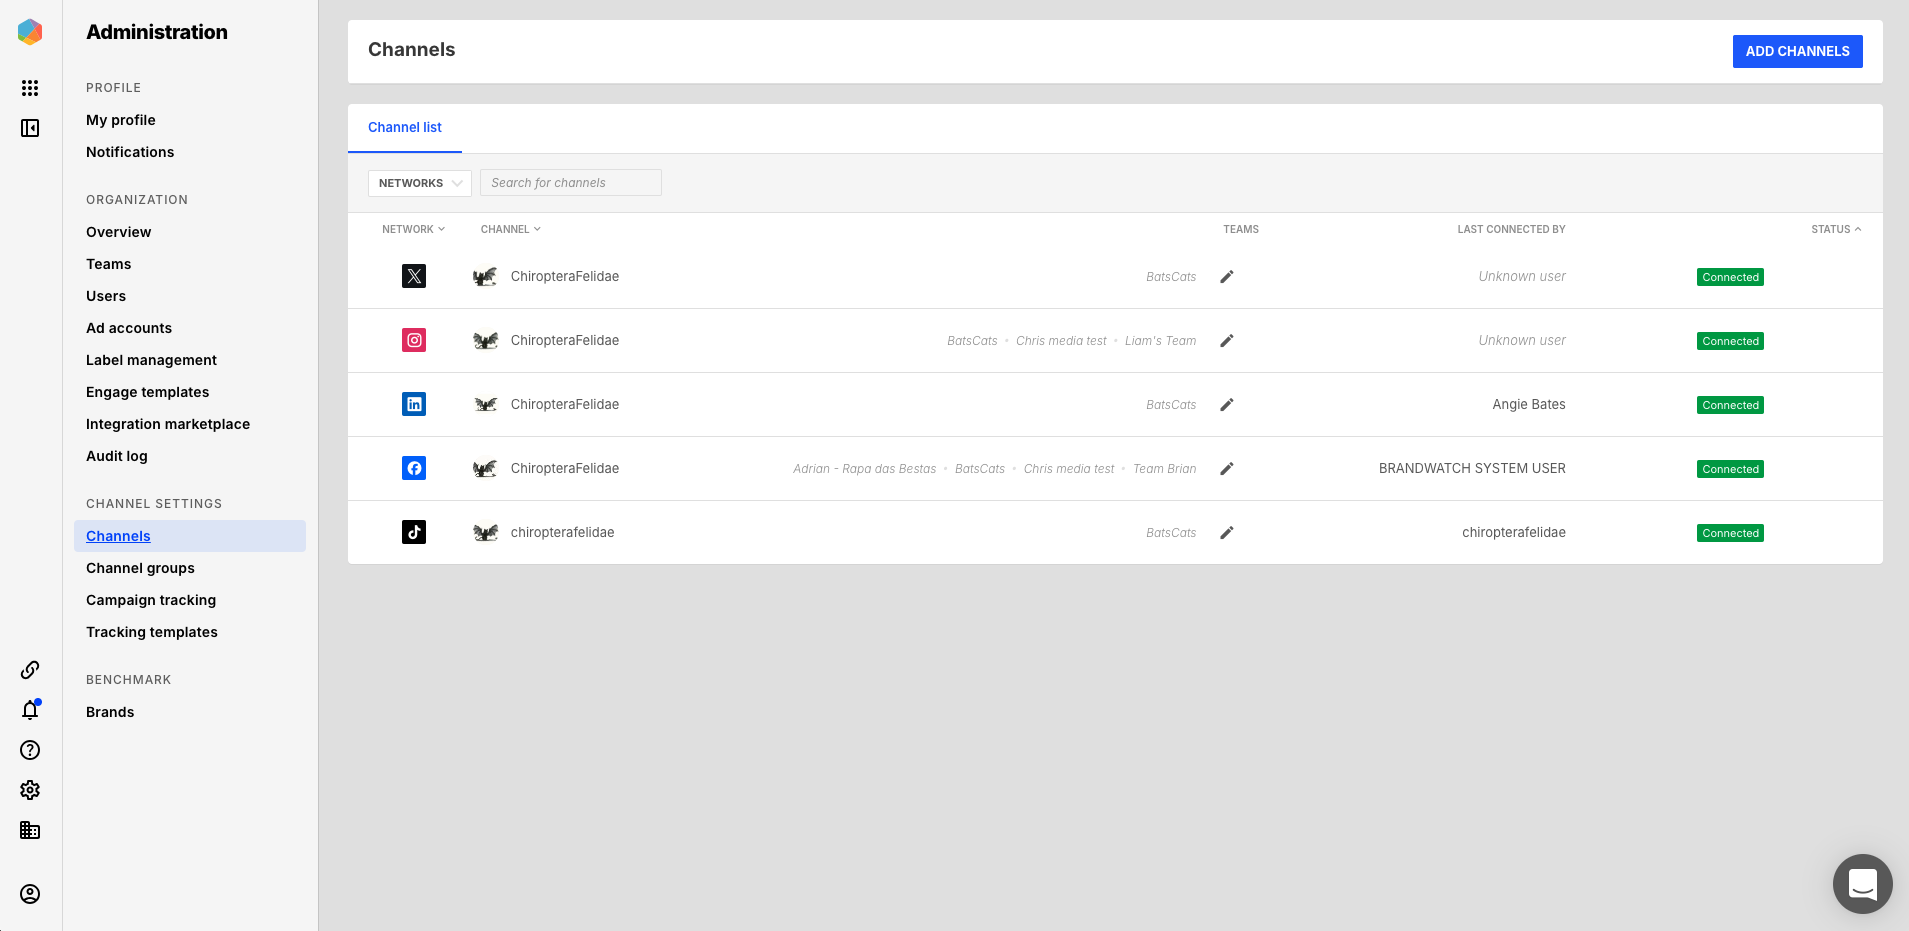Open Channel groups

[140, 568]
